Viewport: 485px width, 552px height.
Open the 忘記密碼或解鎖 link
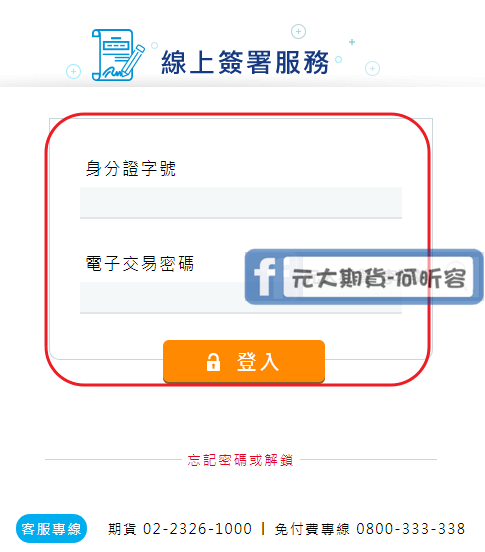click(x=240, y=460)
